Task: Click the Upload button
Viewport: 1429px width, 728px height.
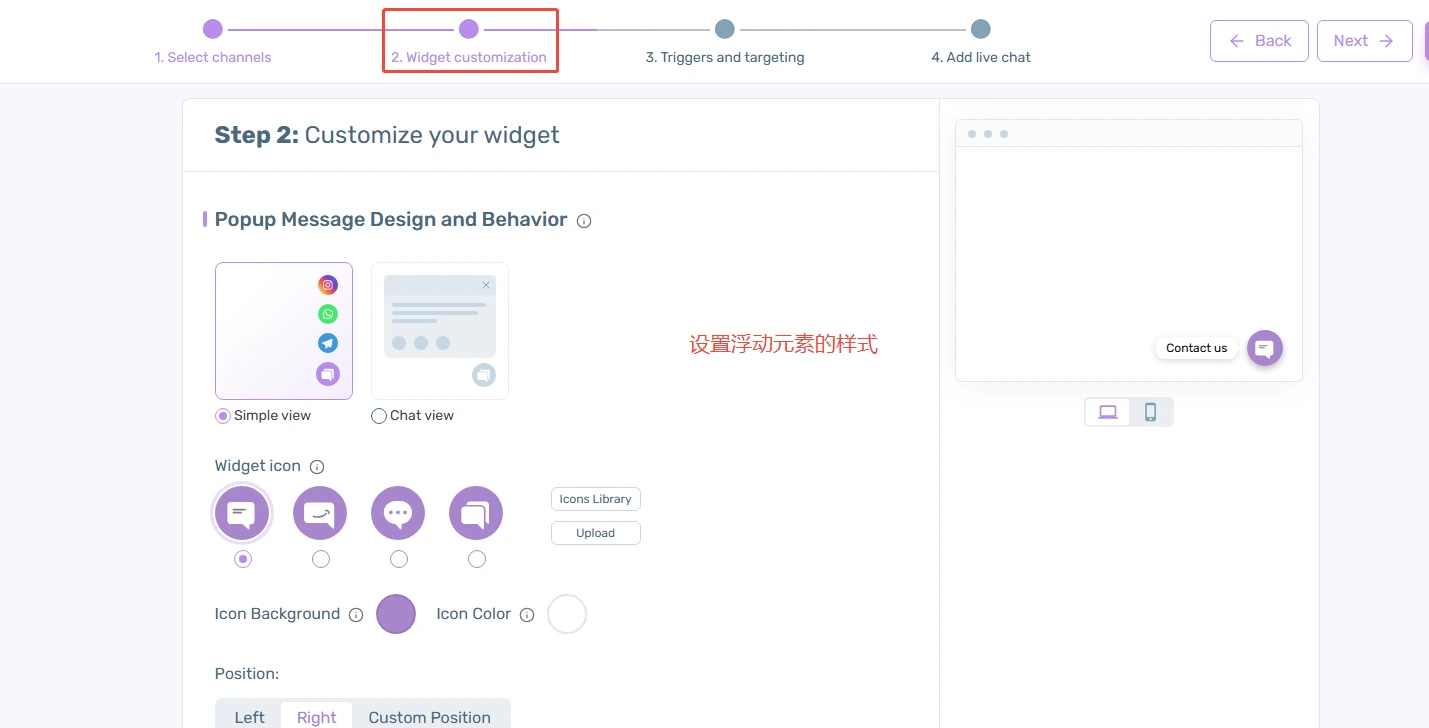Action: pyautogui.click(x=595, y=532)
